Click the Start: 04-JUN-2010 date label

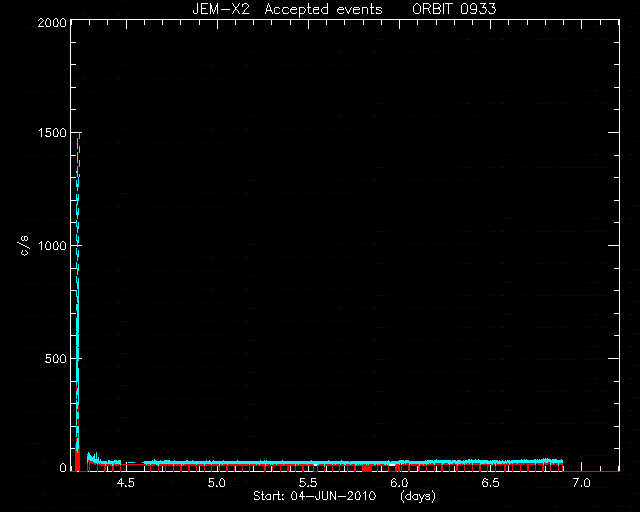(x=314, y=496)
